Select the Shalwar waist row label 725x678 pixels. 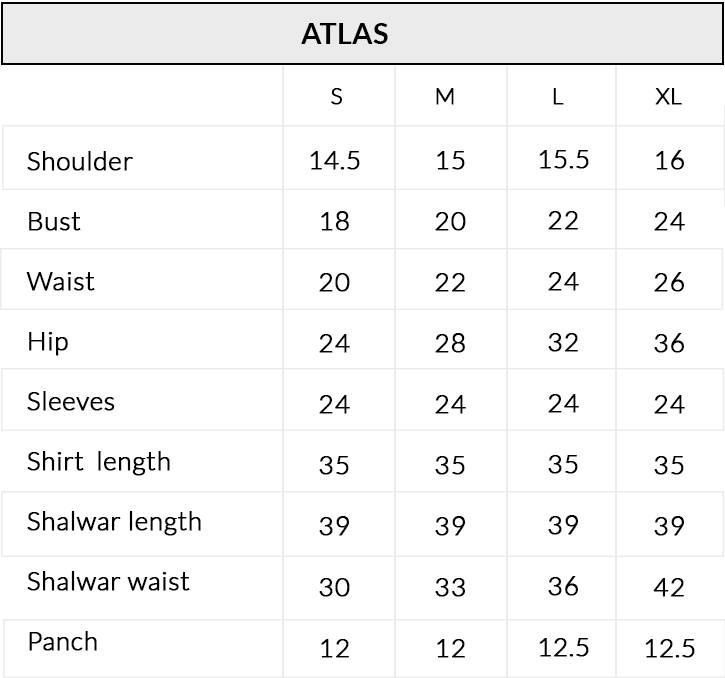click(x=80, y=582)
